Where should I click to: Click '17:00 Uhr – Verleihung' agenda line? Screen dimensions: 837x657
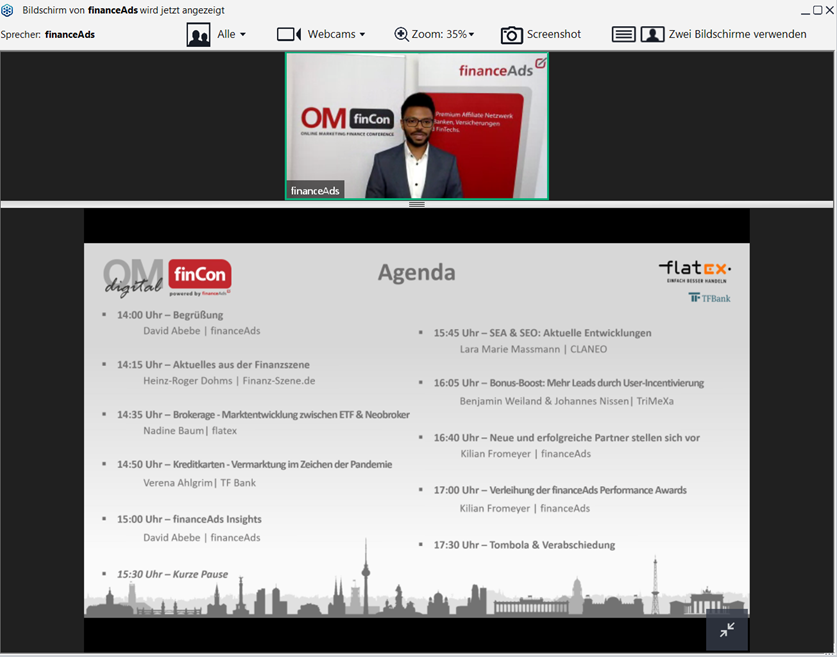560,490
